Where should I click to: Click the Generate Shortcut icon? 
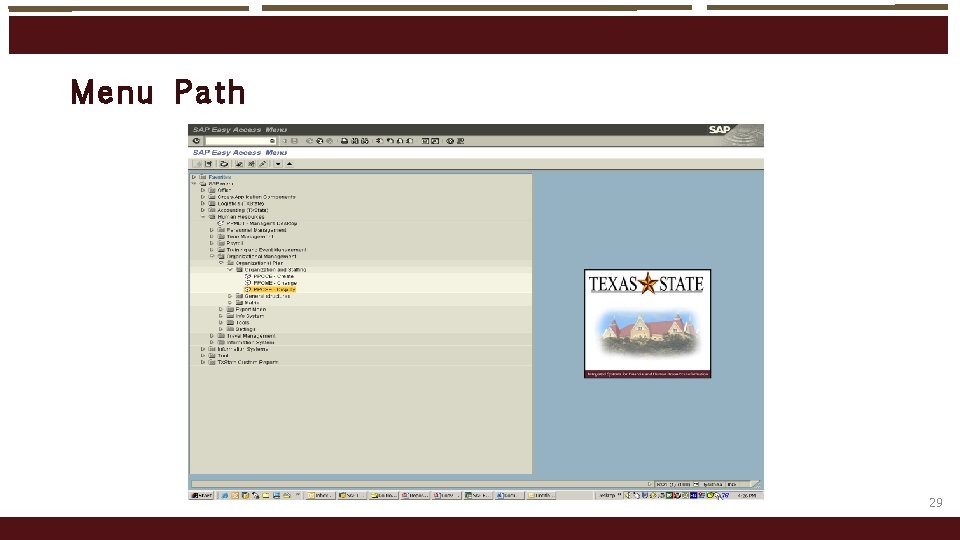(x=435, y=141)
